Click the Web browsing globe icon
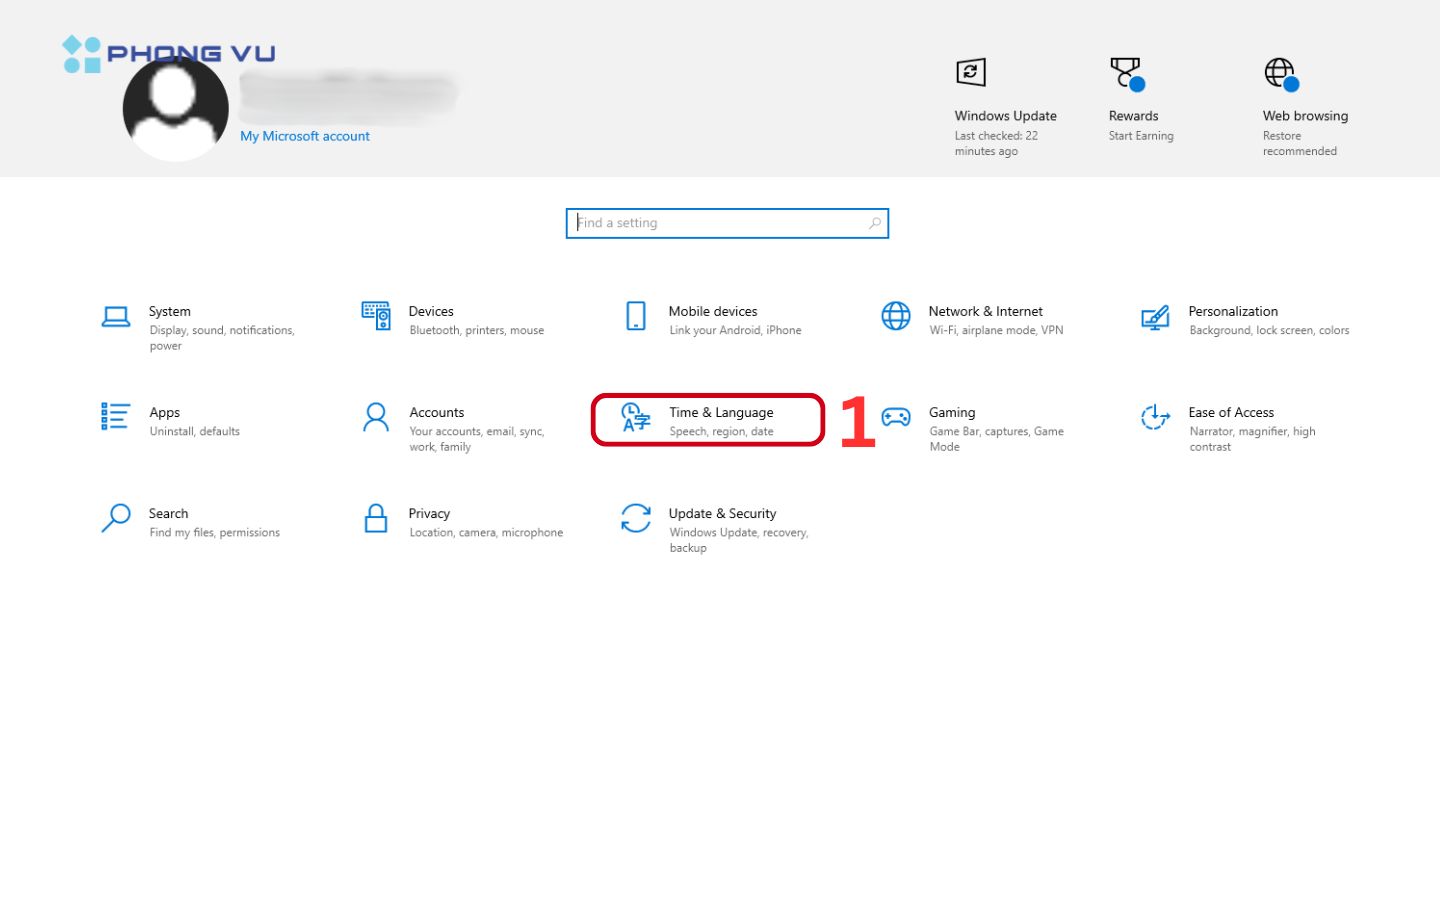The image size is (1440, 900). coord(1281,74)
